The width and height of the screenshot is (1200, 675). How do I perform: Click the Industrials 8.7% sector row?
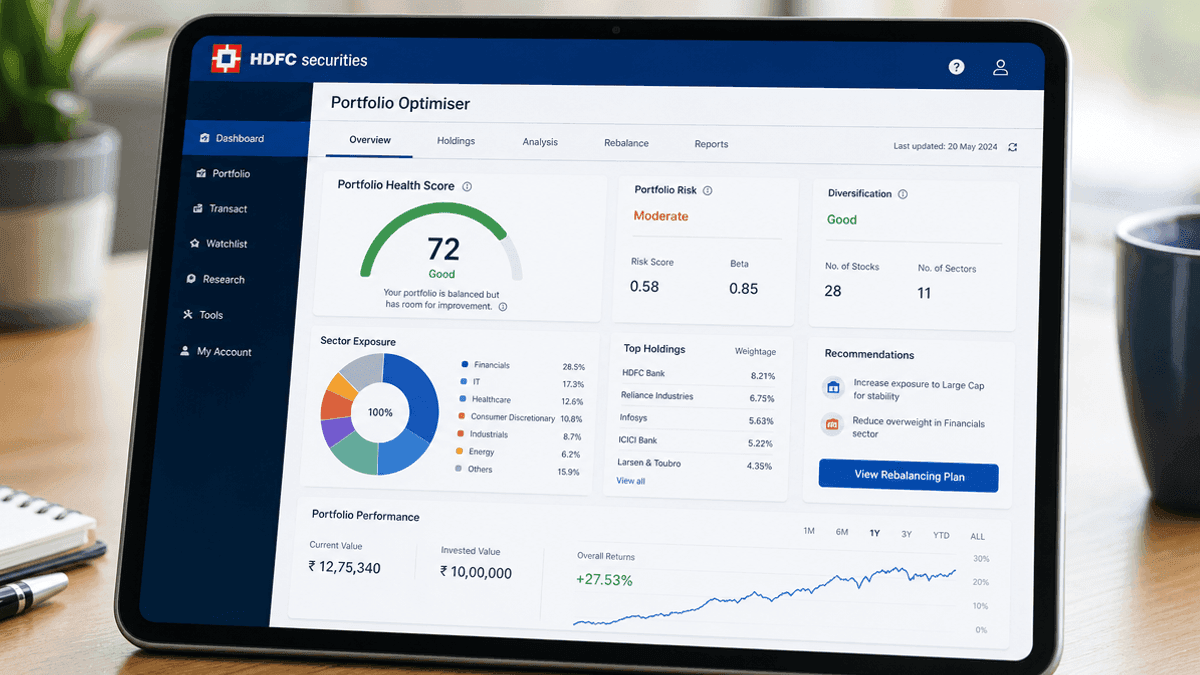[518, 435]
